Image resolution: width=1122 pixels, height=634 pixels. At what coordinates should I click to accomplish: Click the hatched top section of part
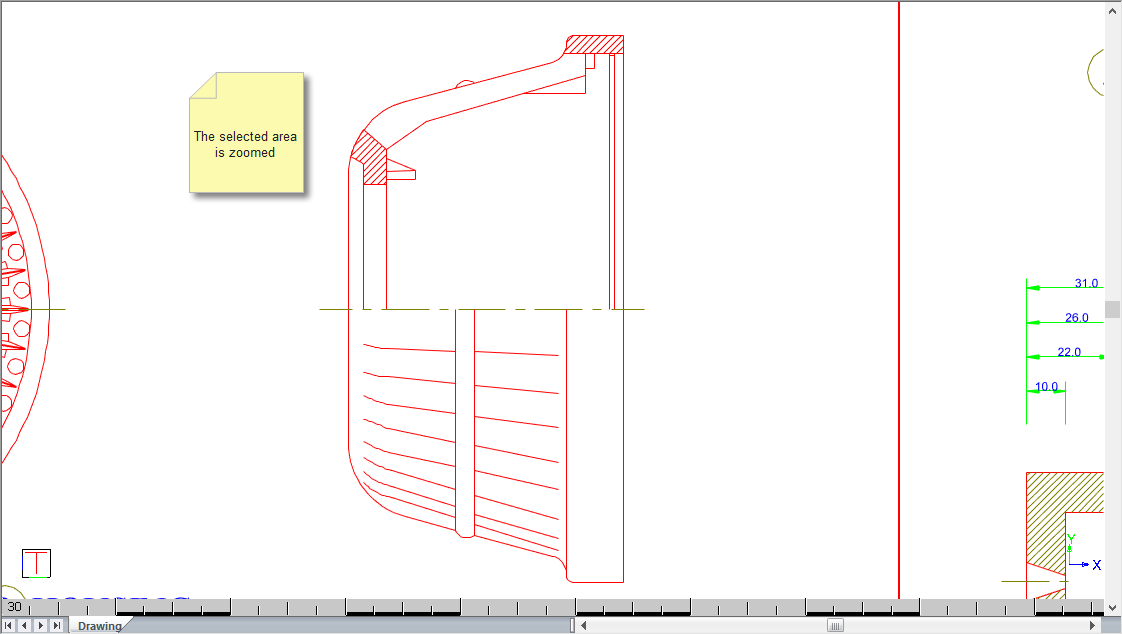(x=595, y=45)
